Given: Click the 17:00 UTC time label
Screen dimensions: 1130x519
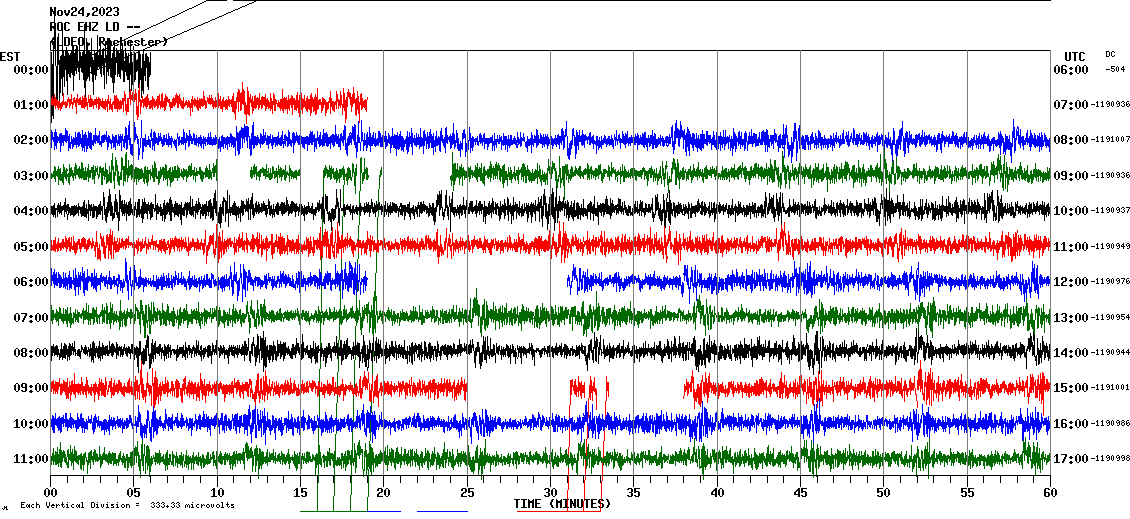Looking at the screenshot, I should pyautogui.click(x=1070, y=459).
